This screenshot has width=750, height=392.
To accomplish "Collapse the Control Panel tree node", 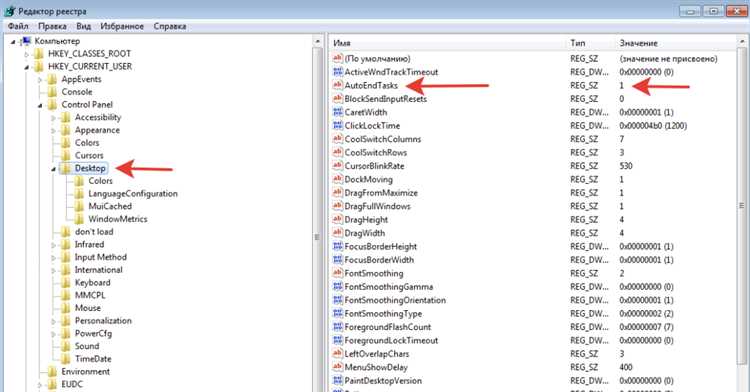I will coord(40,105).
